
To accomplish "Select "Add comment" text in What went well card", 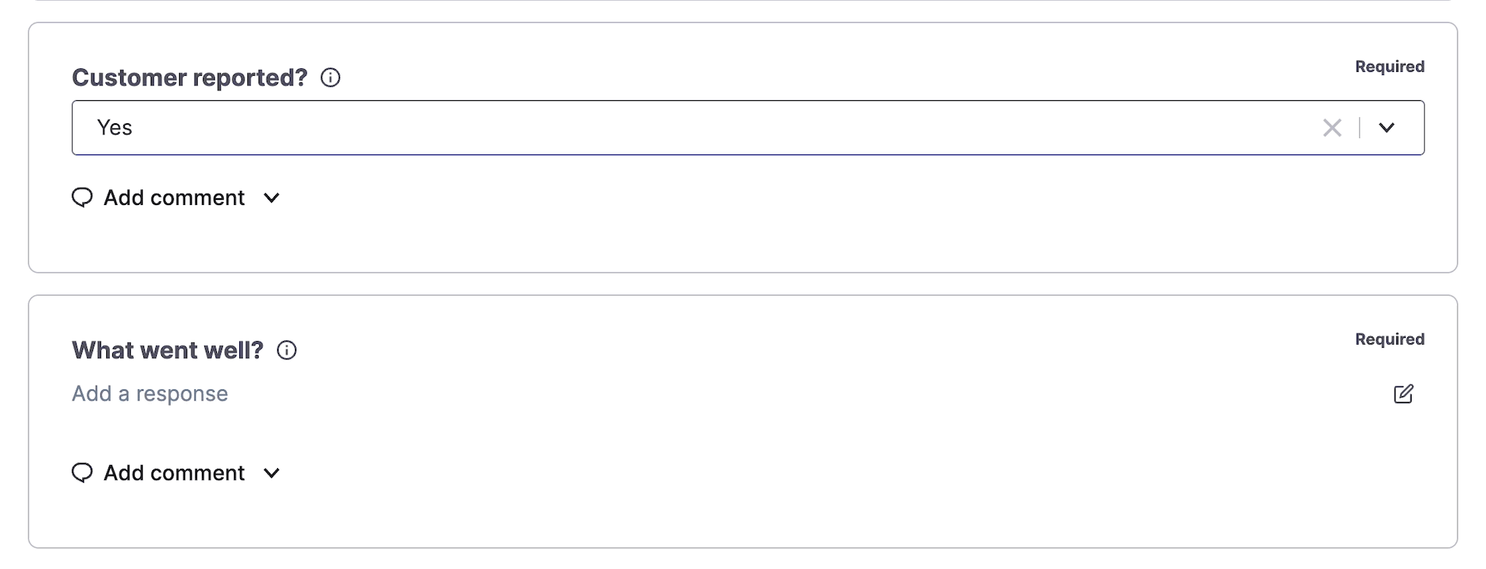I will pos(174,473).
